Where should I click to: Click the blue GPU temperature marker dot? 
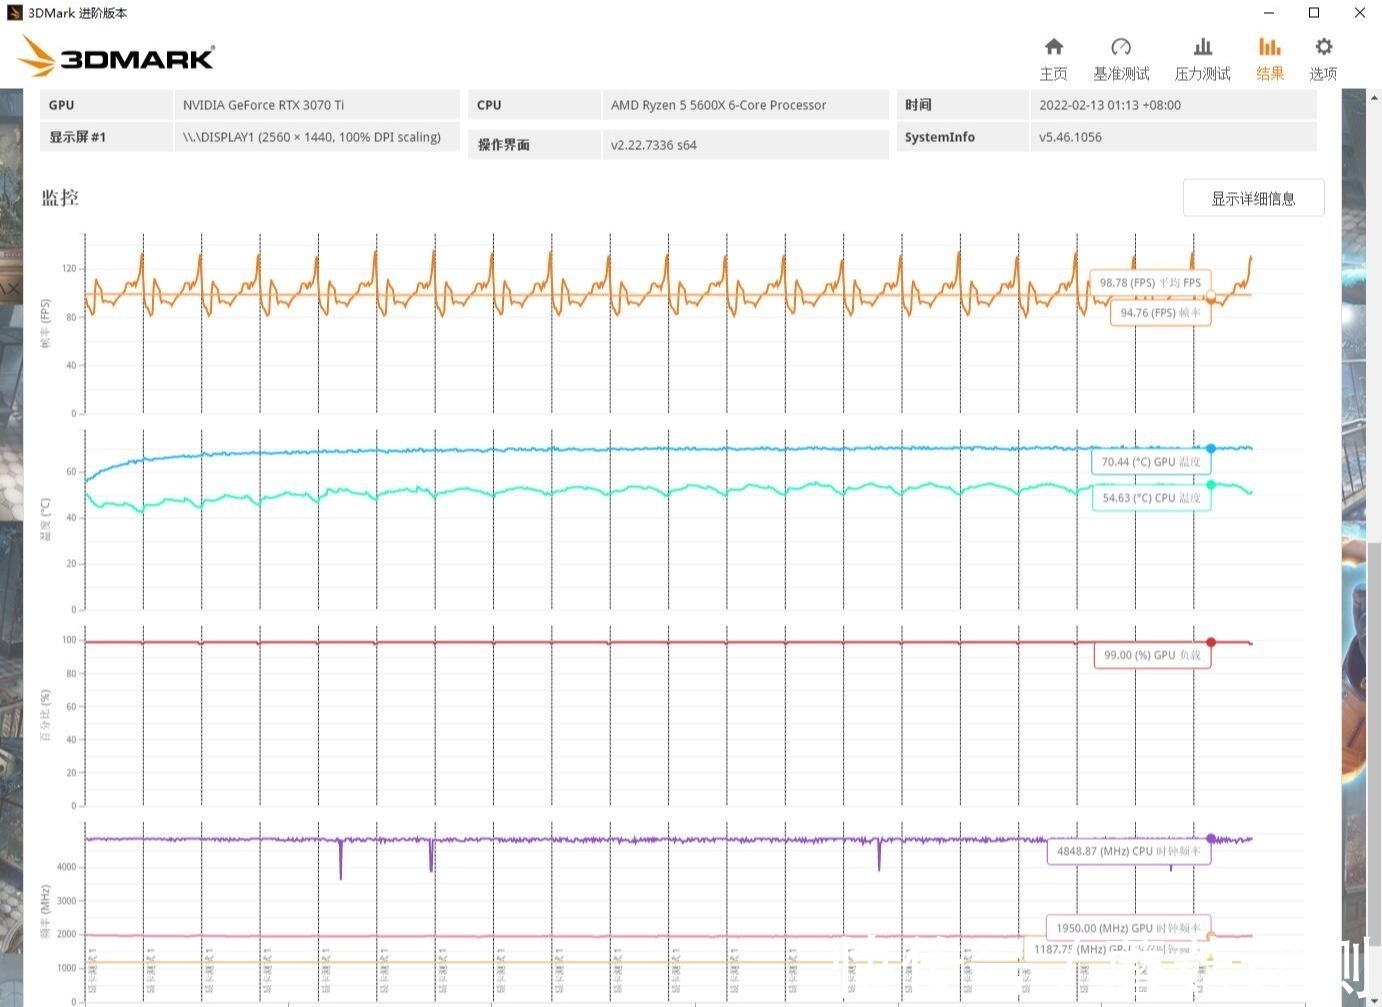[x=1211, y=449]
